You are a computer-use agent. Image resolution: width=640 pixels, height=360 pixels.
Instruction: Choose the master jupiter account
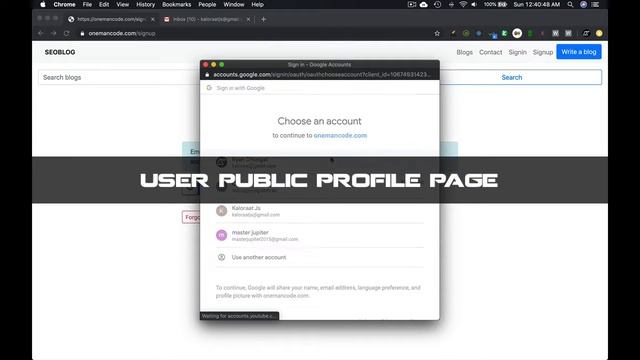pos(320,235)
